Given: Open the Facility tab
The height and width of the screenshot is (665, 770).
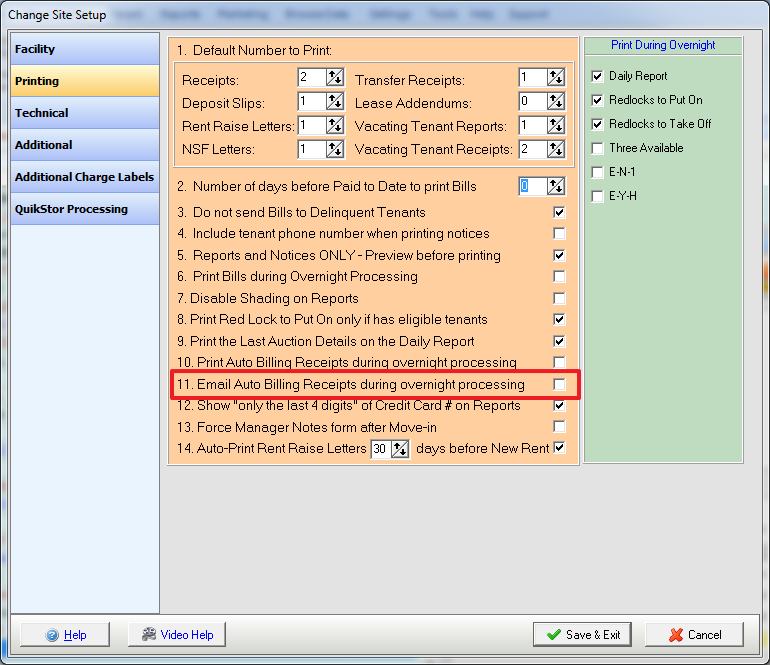Looking at the screenshot, I should pos(85,49).
